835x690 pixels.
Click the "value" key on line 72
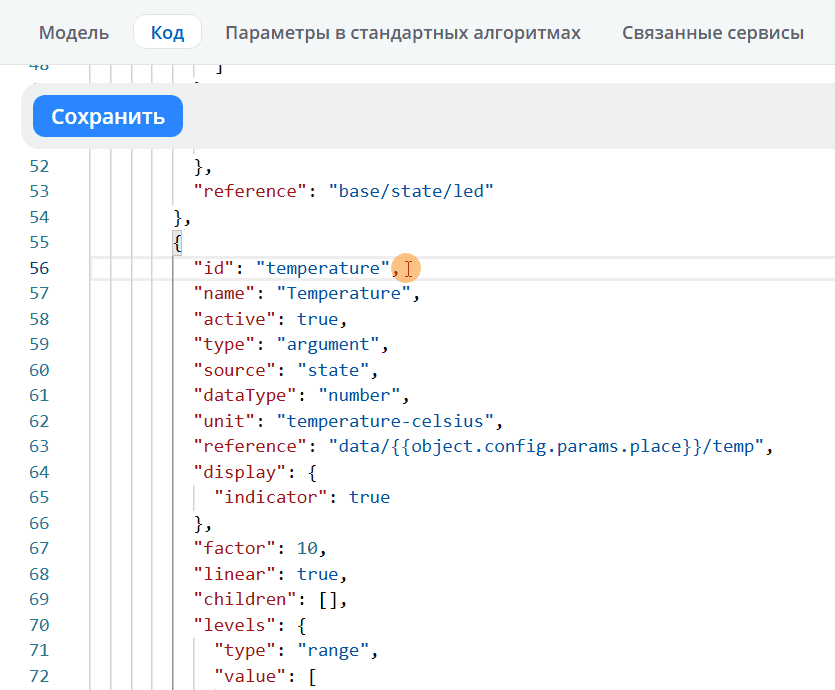[x=250, y=677]
